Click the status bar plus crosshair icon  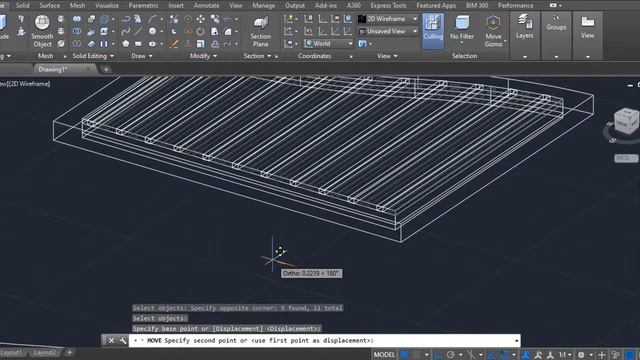(602, 355)
